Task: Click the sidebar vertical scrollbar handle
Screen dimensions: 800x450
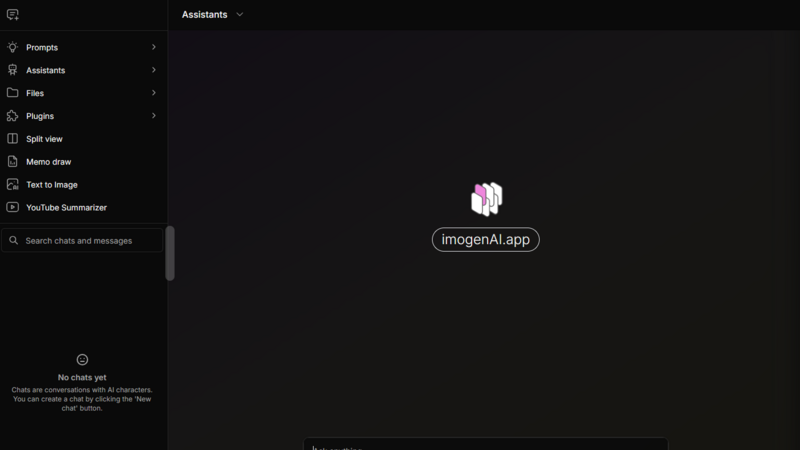Action: coord(170,253)
